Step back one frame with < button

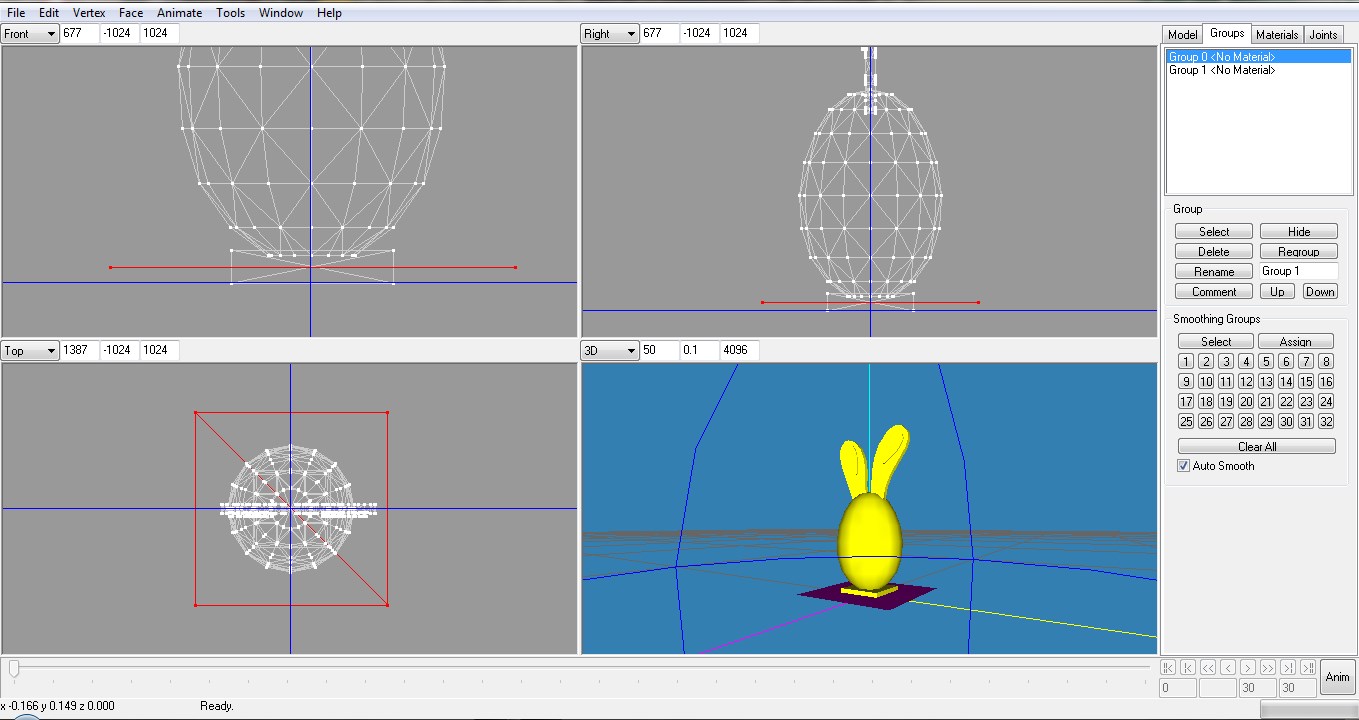pyautogui.click(x=1227, y=667)
